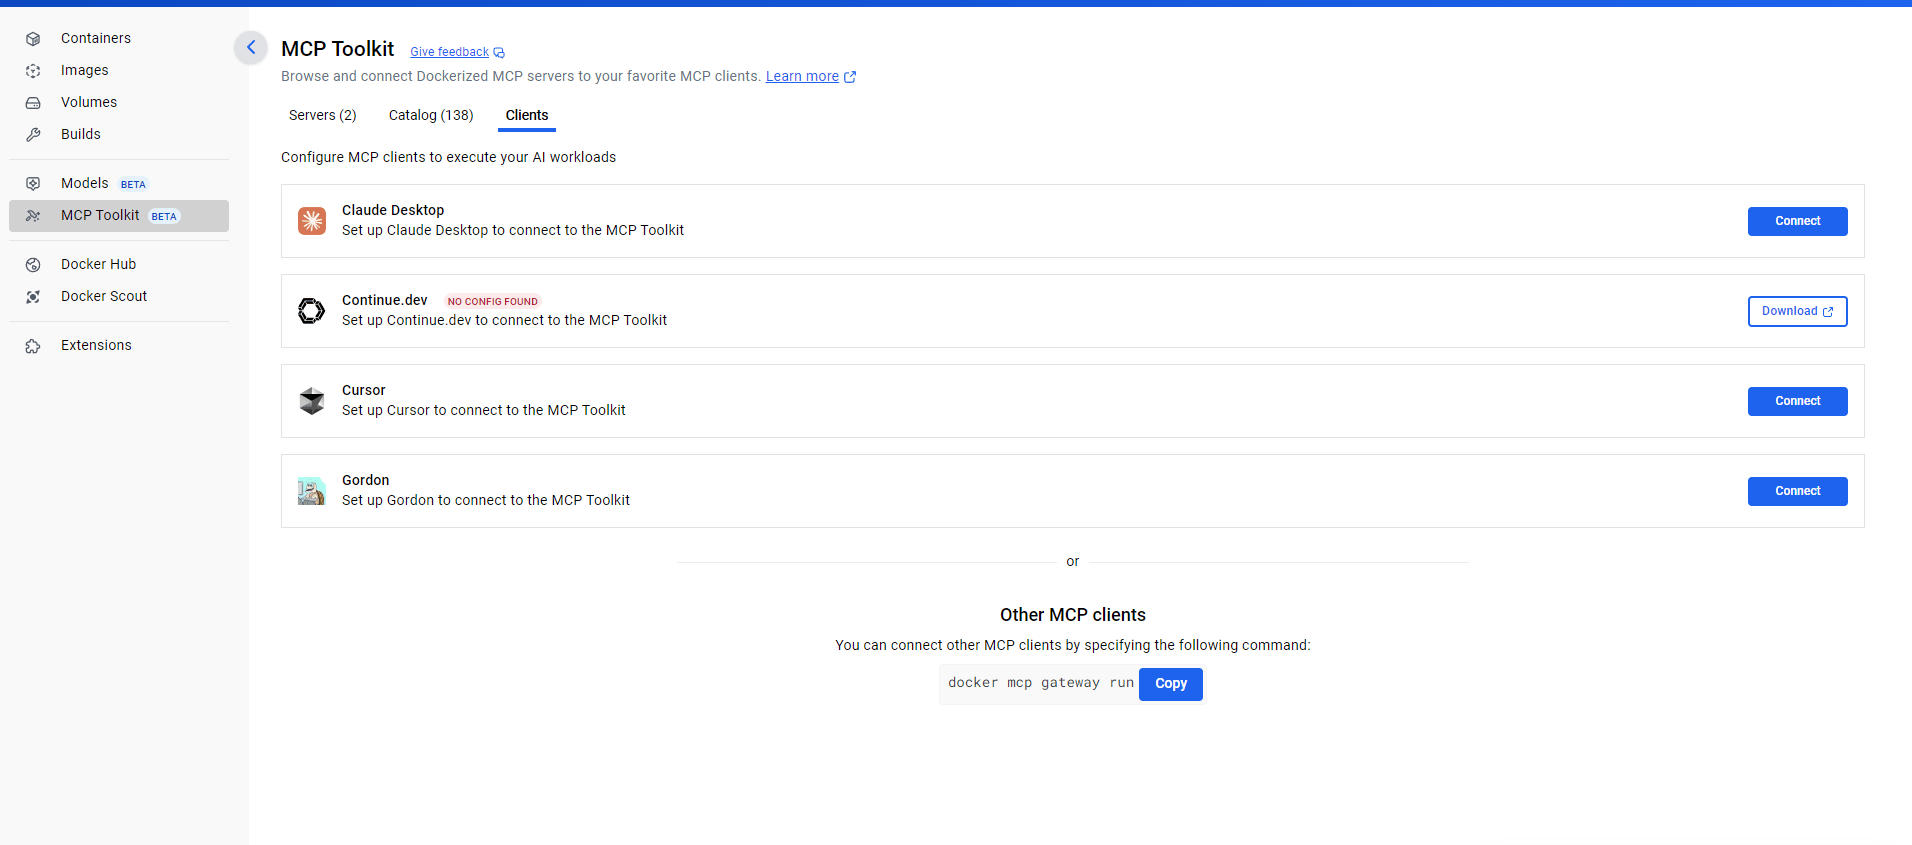Go to Builds section
Image resolution: width=1912 pixels, height=845 pixels.
click(81, 134)
